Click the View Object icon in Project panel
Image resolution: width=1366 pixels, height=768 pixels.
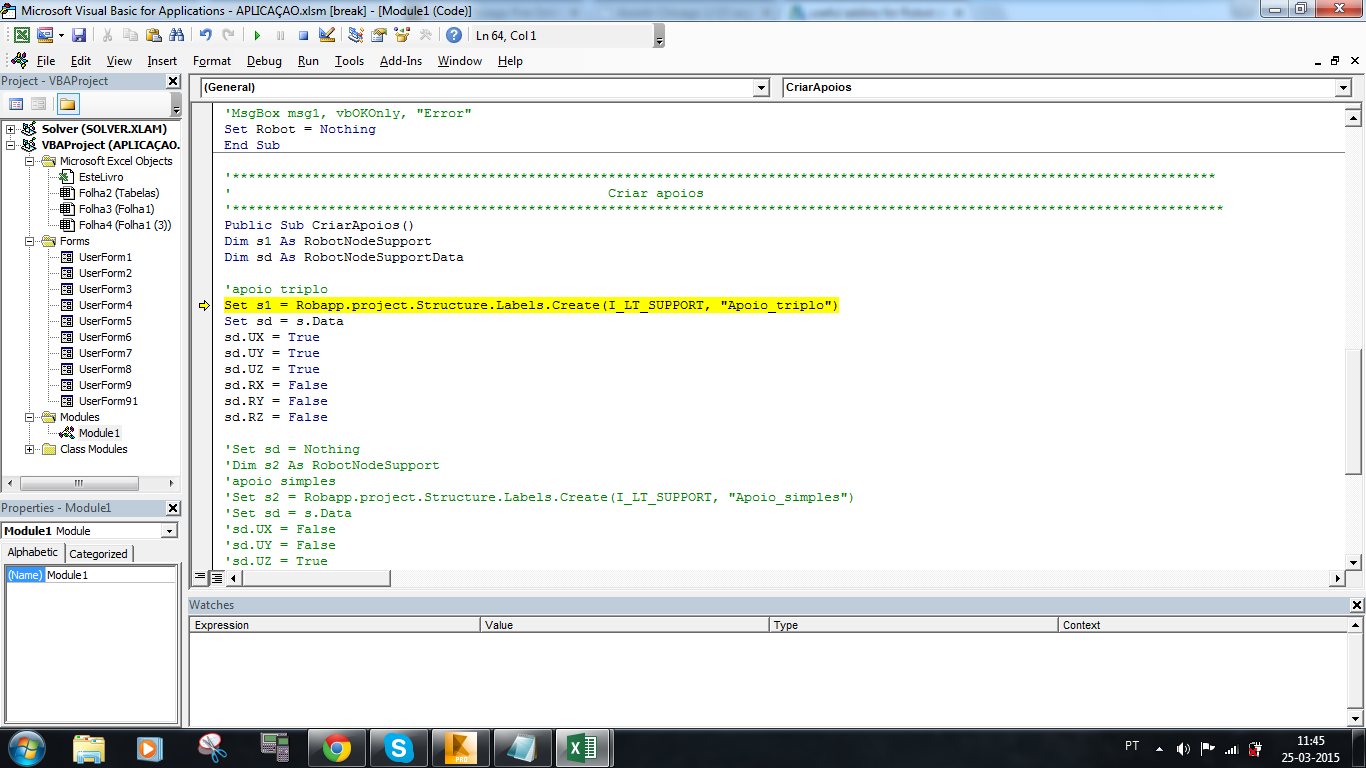pyautogui.click(x=38, y=104)
